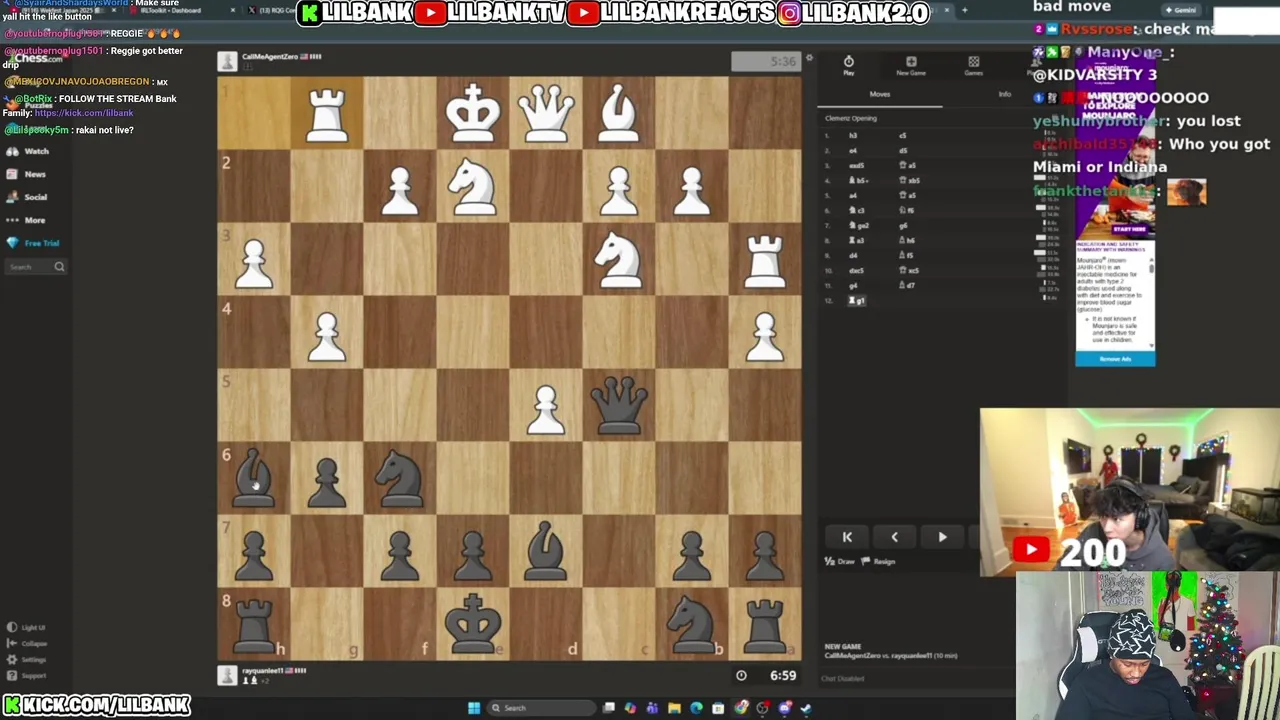This screenshot has height=720, width=1280.
Task: Click the white king piece
Action: coord(473,111)
